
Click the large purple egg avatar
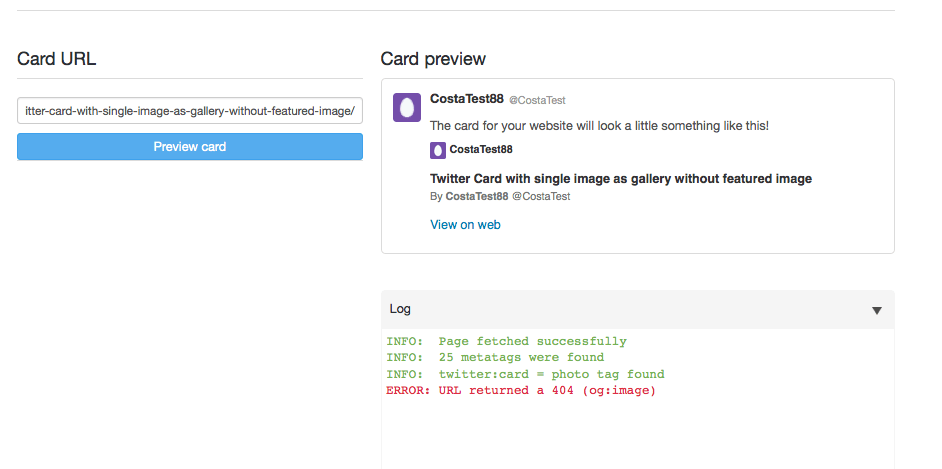pyautogui.click(x=407, y=107)
